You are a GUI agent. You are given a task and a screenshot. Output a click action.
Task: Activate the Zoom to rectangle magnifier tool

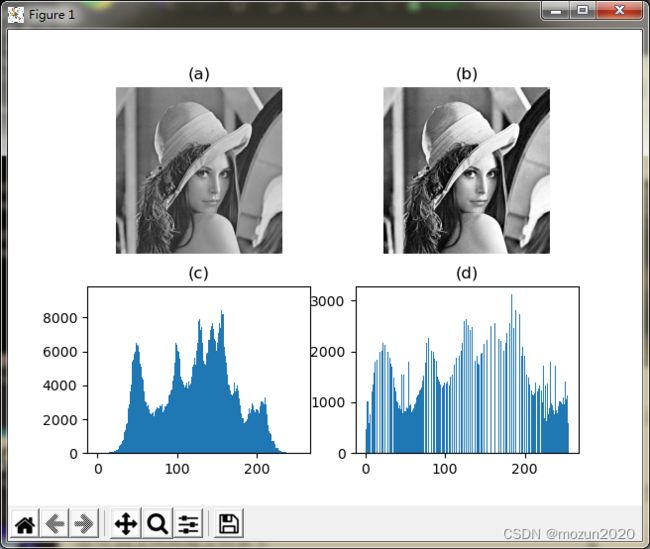click(x=158, y=524)
